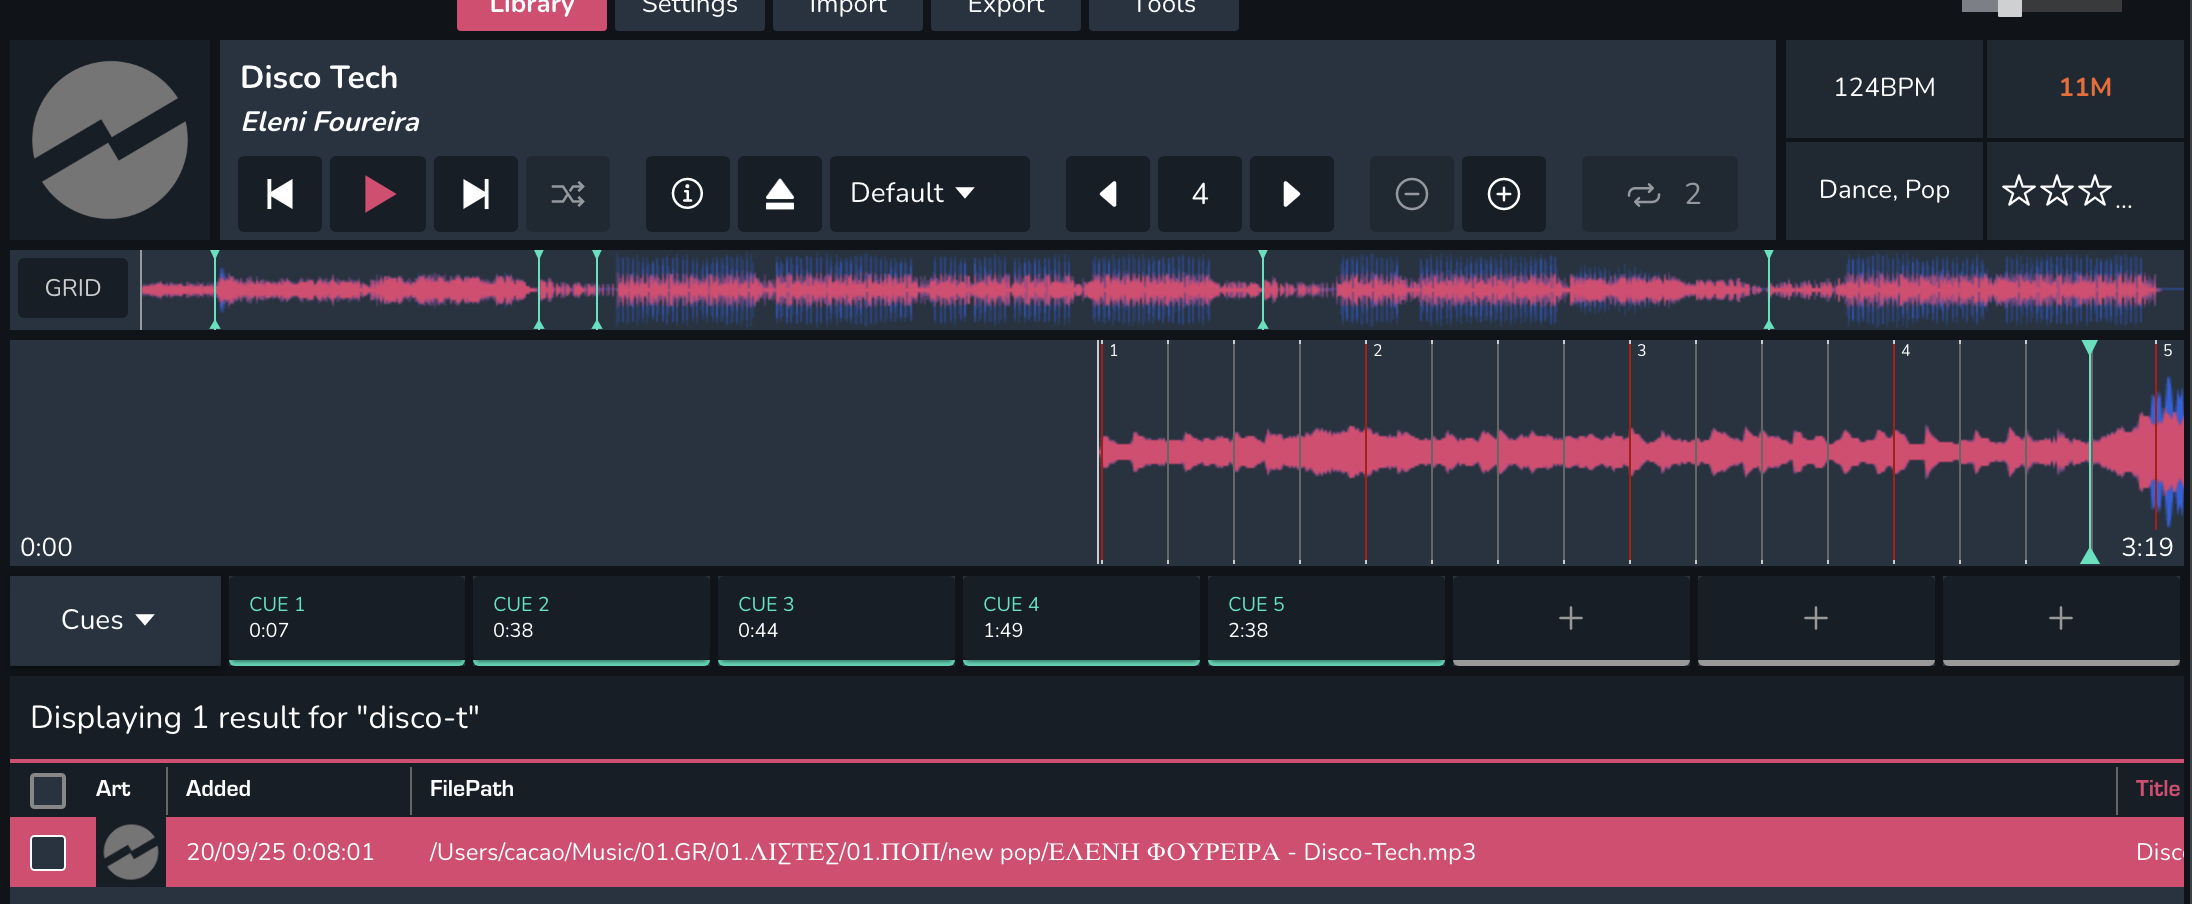Zoom out waveform with minus icon
2192x904 pixels.
click(x=1411, y=194)
